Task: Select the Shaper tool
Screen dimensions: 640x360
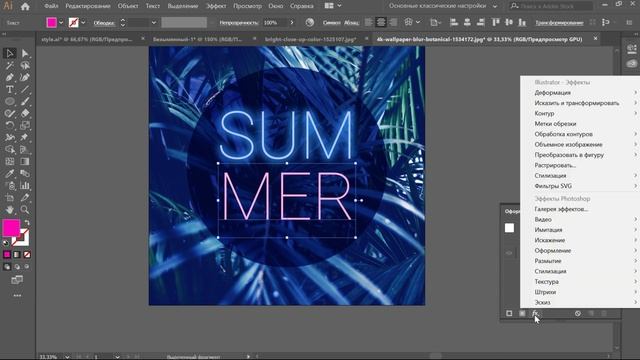Action: (x=9, y=113)
